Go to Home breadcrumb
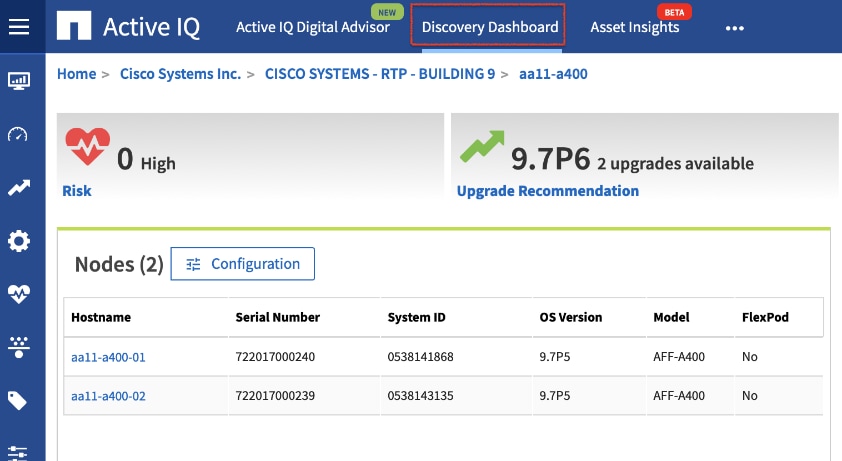 [77, 74]
